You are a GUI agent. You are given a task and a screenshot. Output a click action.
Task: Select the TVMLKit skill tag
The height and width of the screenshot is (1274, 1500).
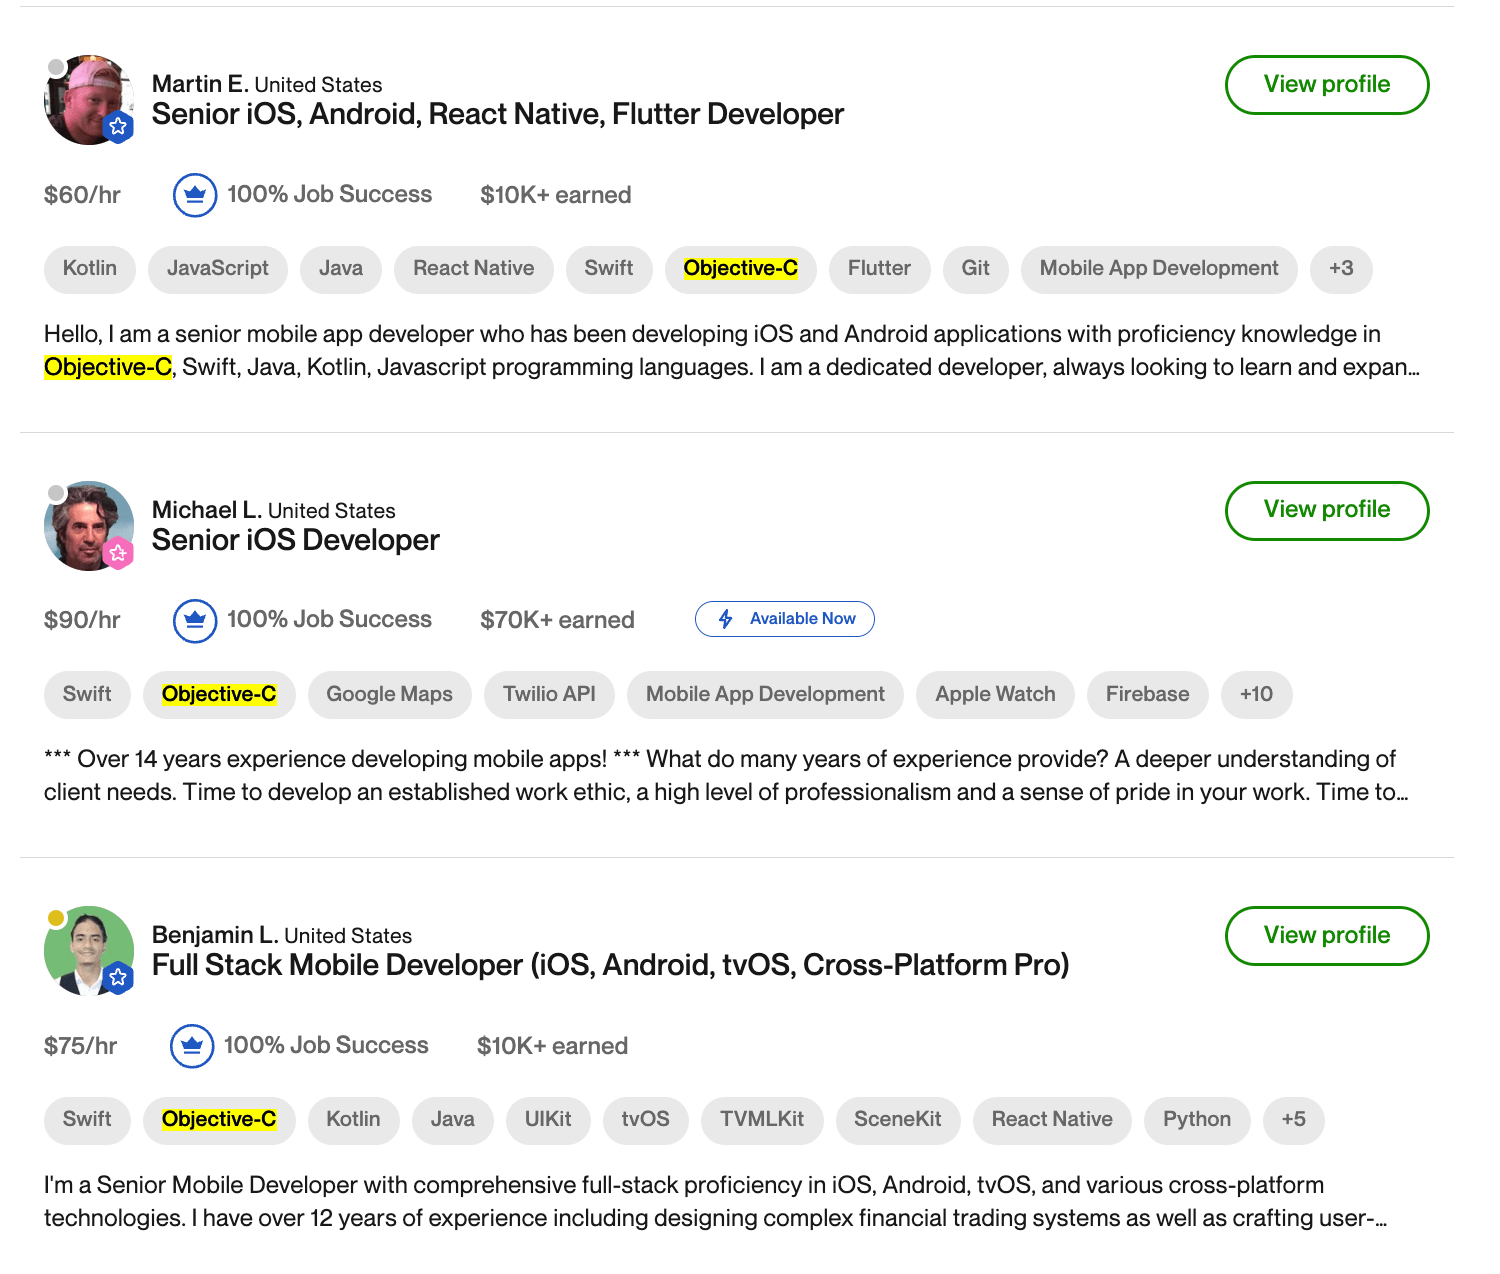[762, 1120]
